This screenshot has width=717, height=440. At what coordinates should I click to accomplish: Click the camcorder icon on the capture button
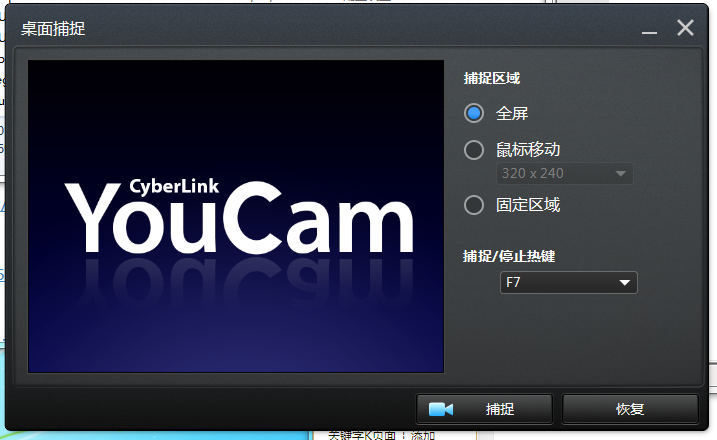(441, 409)
